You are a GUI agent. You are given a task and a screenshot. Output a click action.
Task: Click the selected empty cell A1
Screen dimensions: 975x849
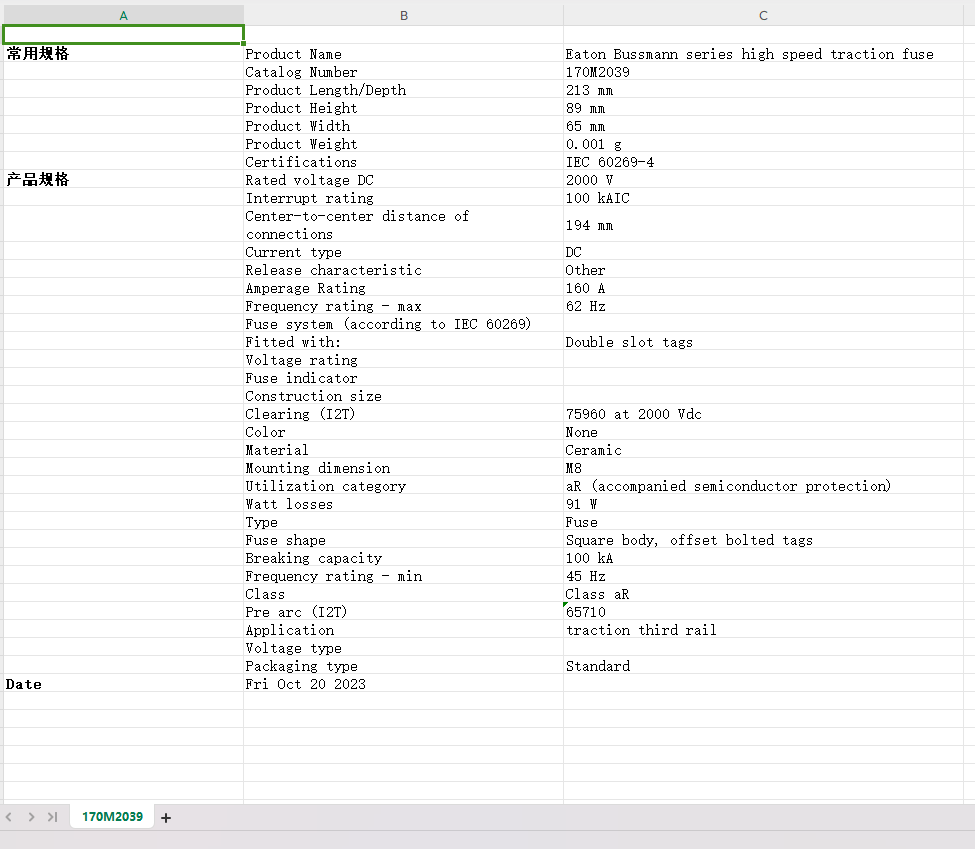coord(123,35)
